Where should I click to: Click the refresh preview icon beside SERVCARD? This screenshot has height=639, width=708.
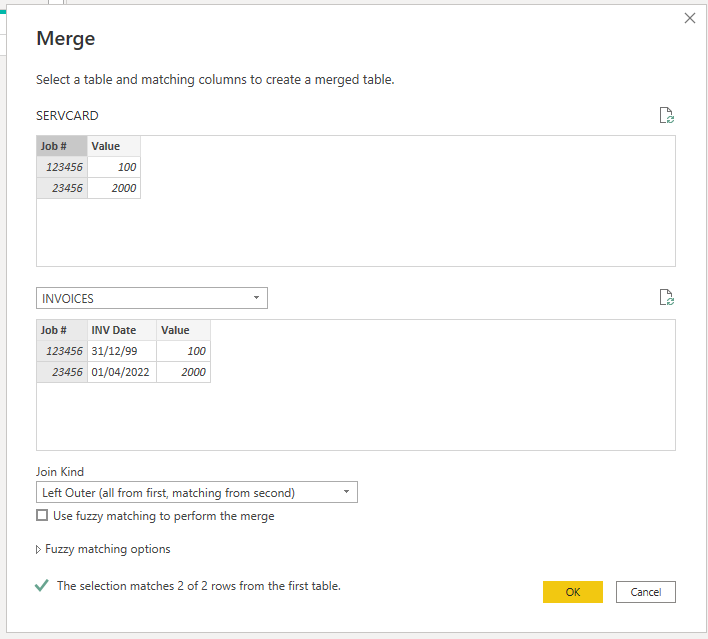coord(666,116)
